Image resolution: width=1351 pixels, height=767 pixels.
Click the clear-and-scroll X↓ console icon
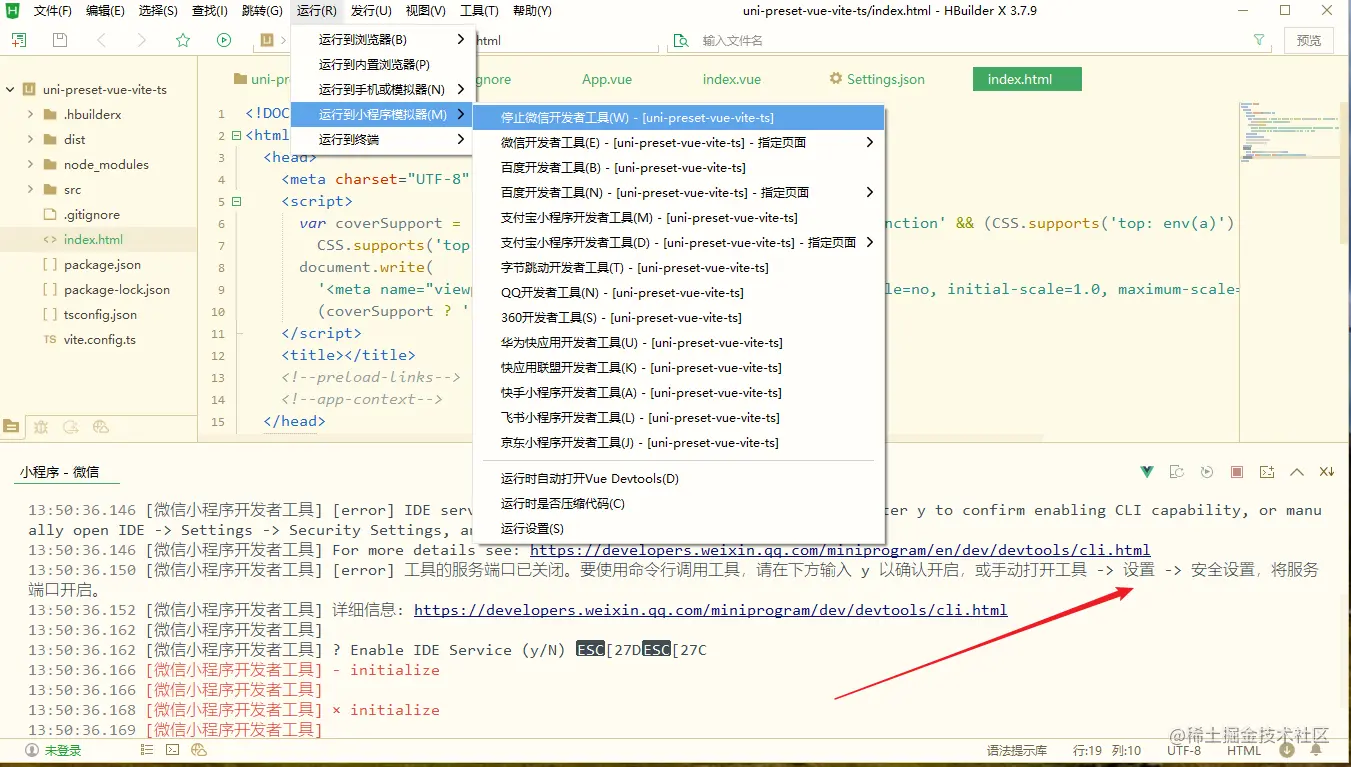tap(1327, 471)
